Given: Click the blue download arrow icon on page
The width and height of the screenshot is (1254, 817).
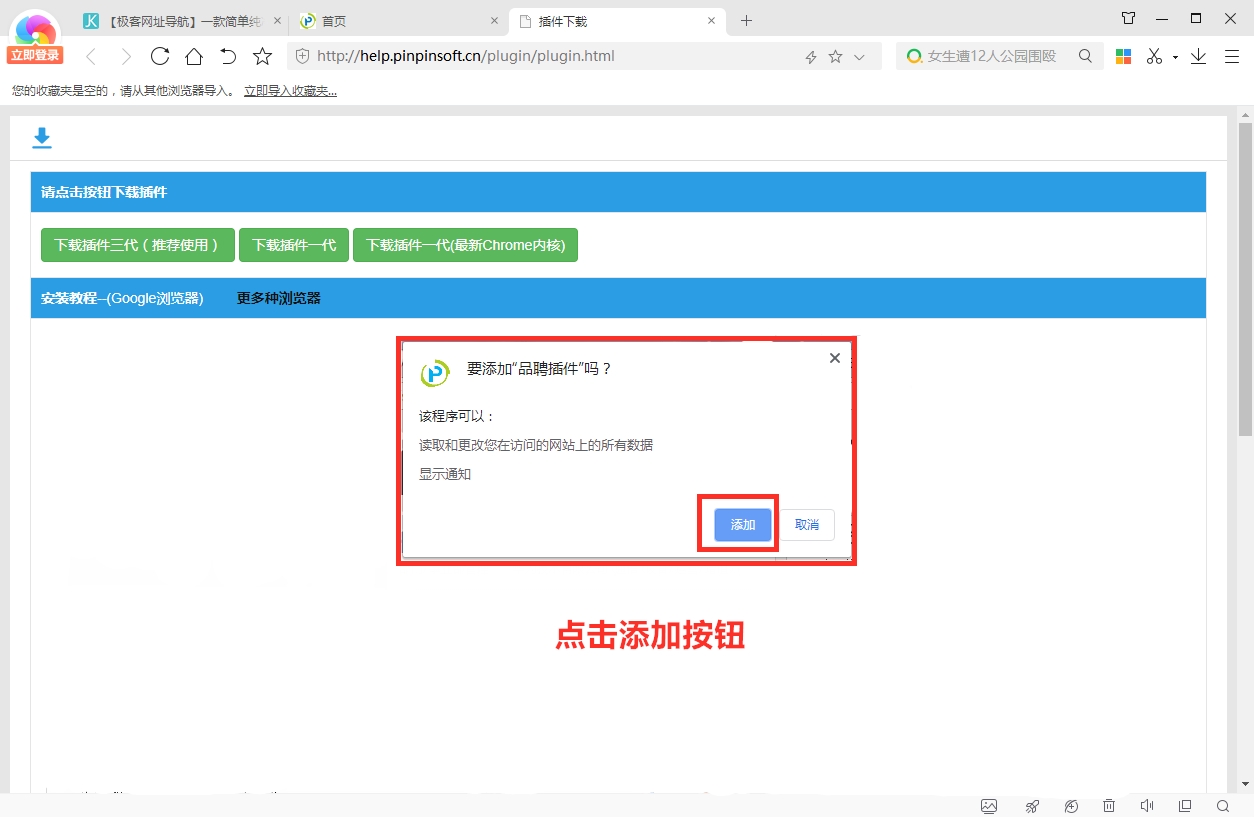Looking at the screenshot, I should click(x=41, y=138).
